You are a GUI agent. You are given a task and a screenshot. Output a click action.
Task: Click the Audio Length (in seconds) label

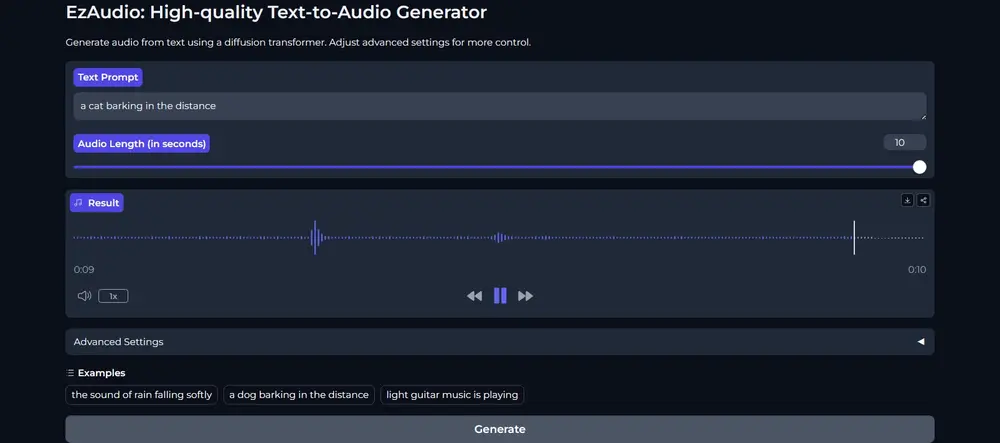(142, 143)
